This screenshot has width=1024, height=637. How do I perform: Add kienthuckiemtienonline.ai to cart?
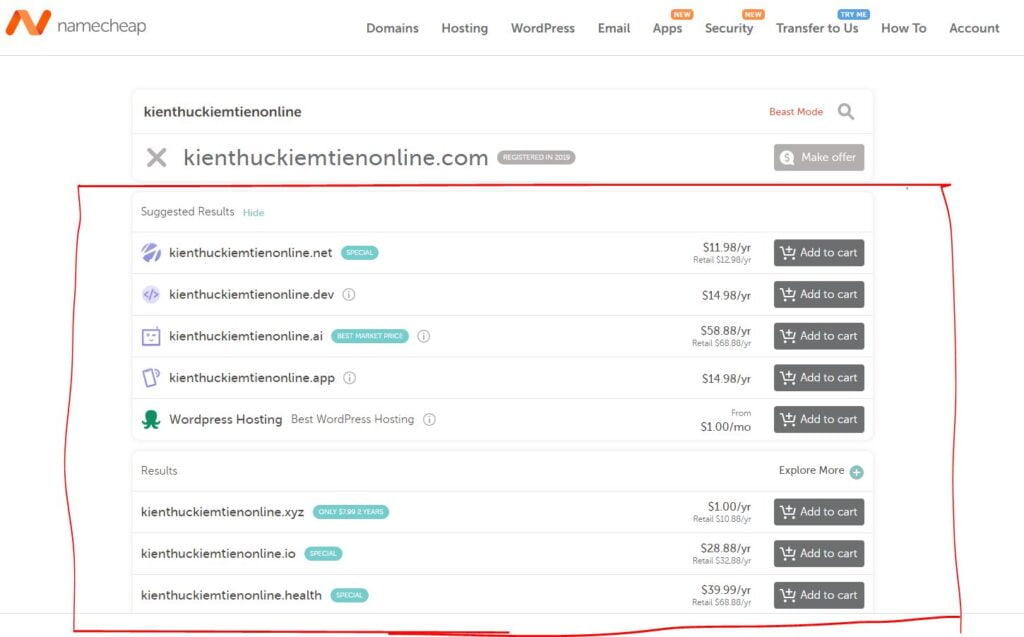tap(819, 336)
